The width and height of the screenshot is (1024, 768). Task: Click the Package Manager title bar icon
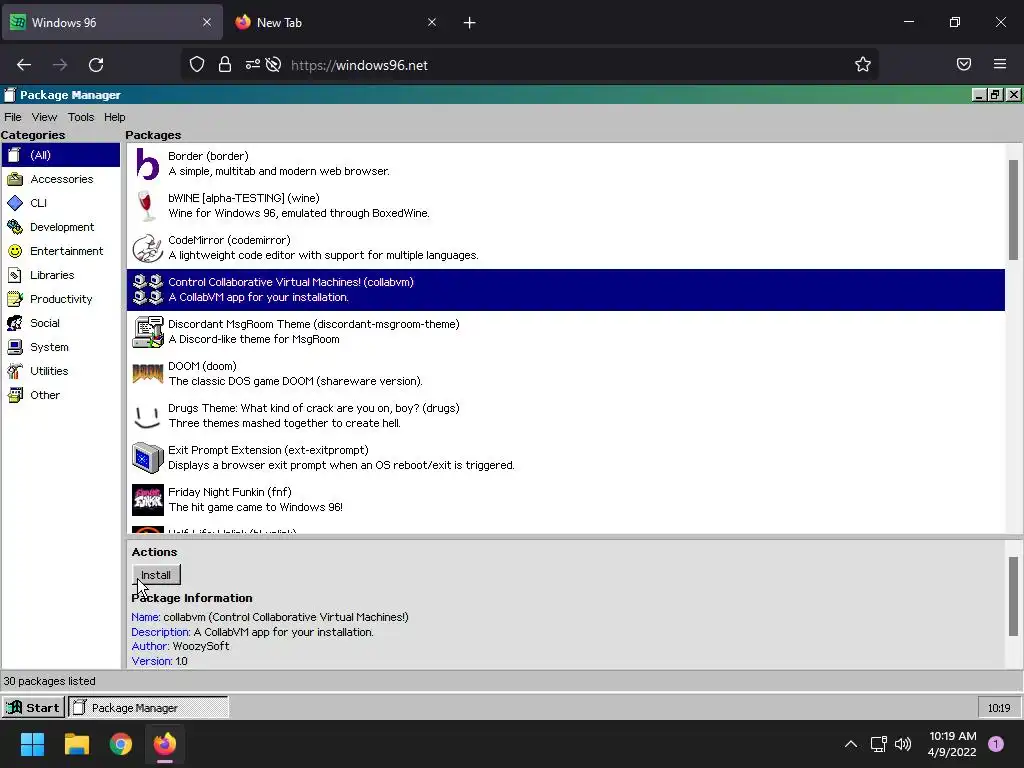point(9,95)
